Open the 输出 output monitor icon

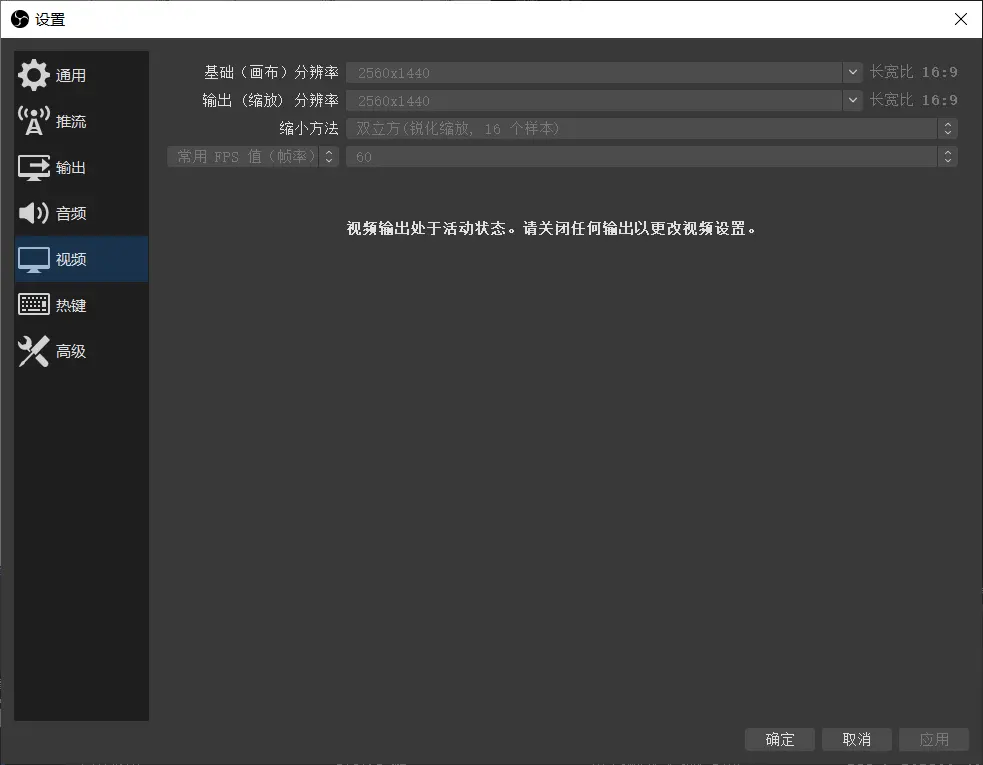33,167
